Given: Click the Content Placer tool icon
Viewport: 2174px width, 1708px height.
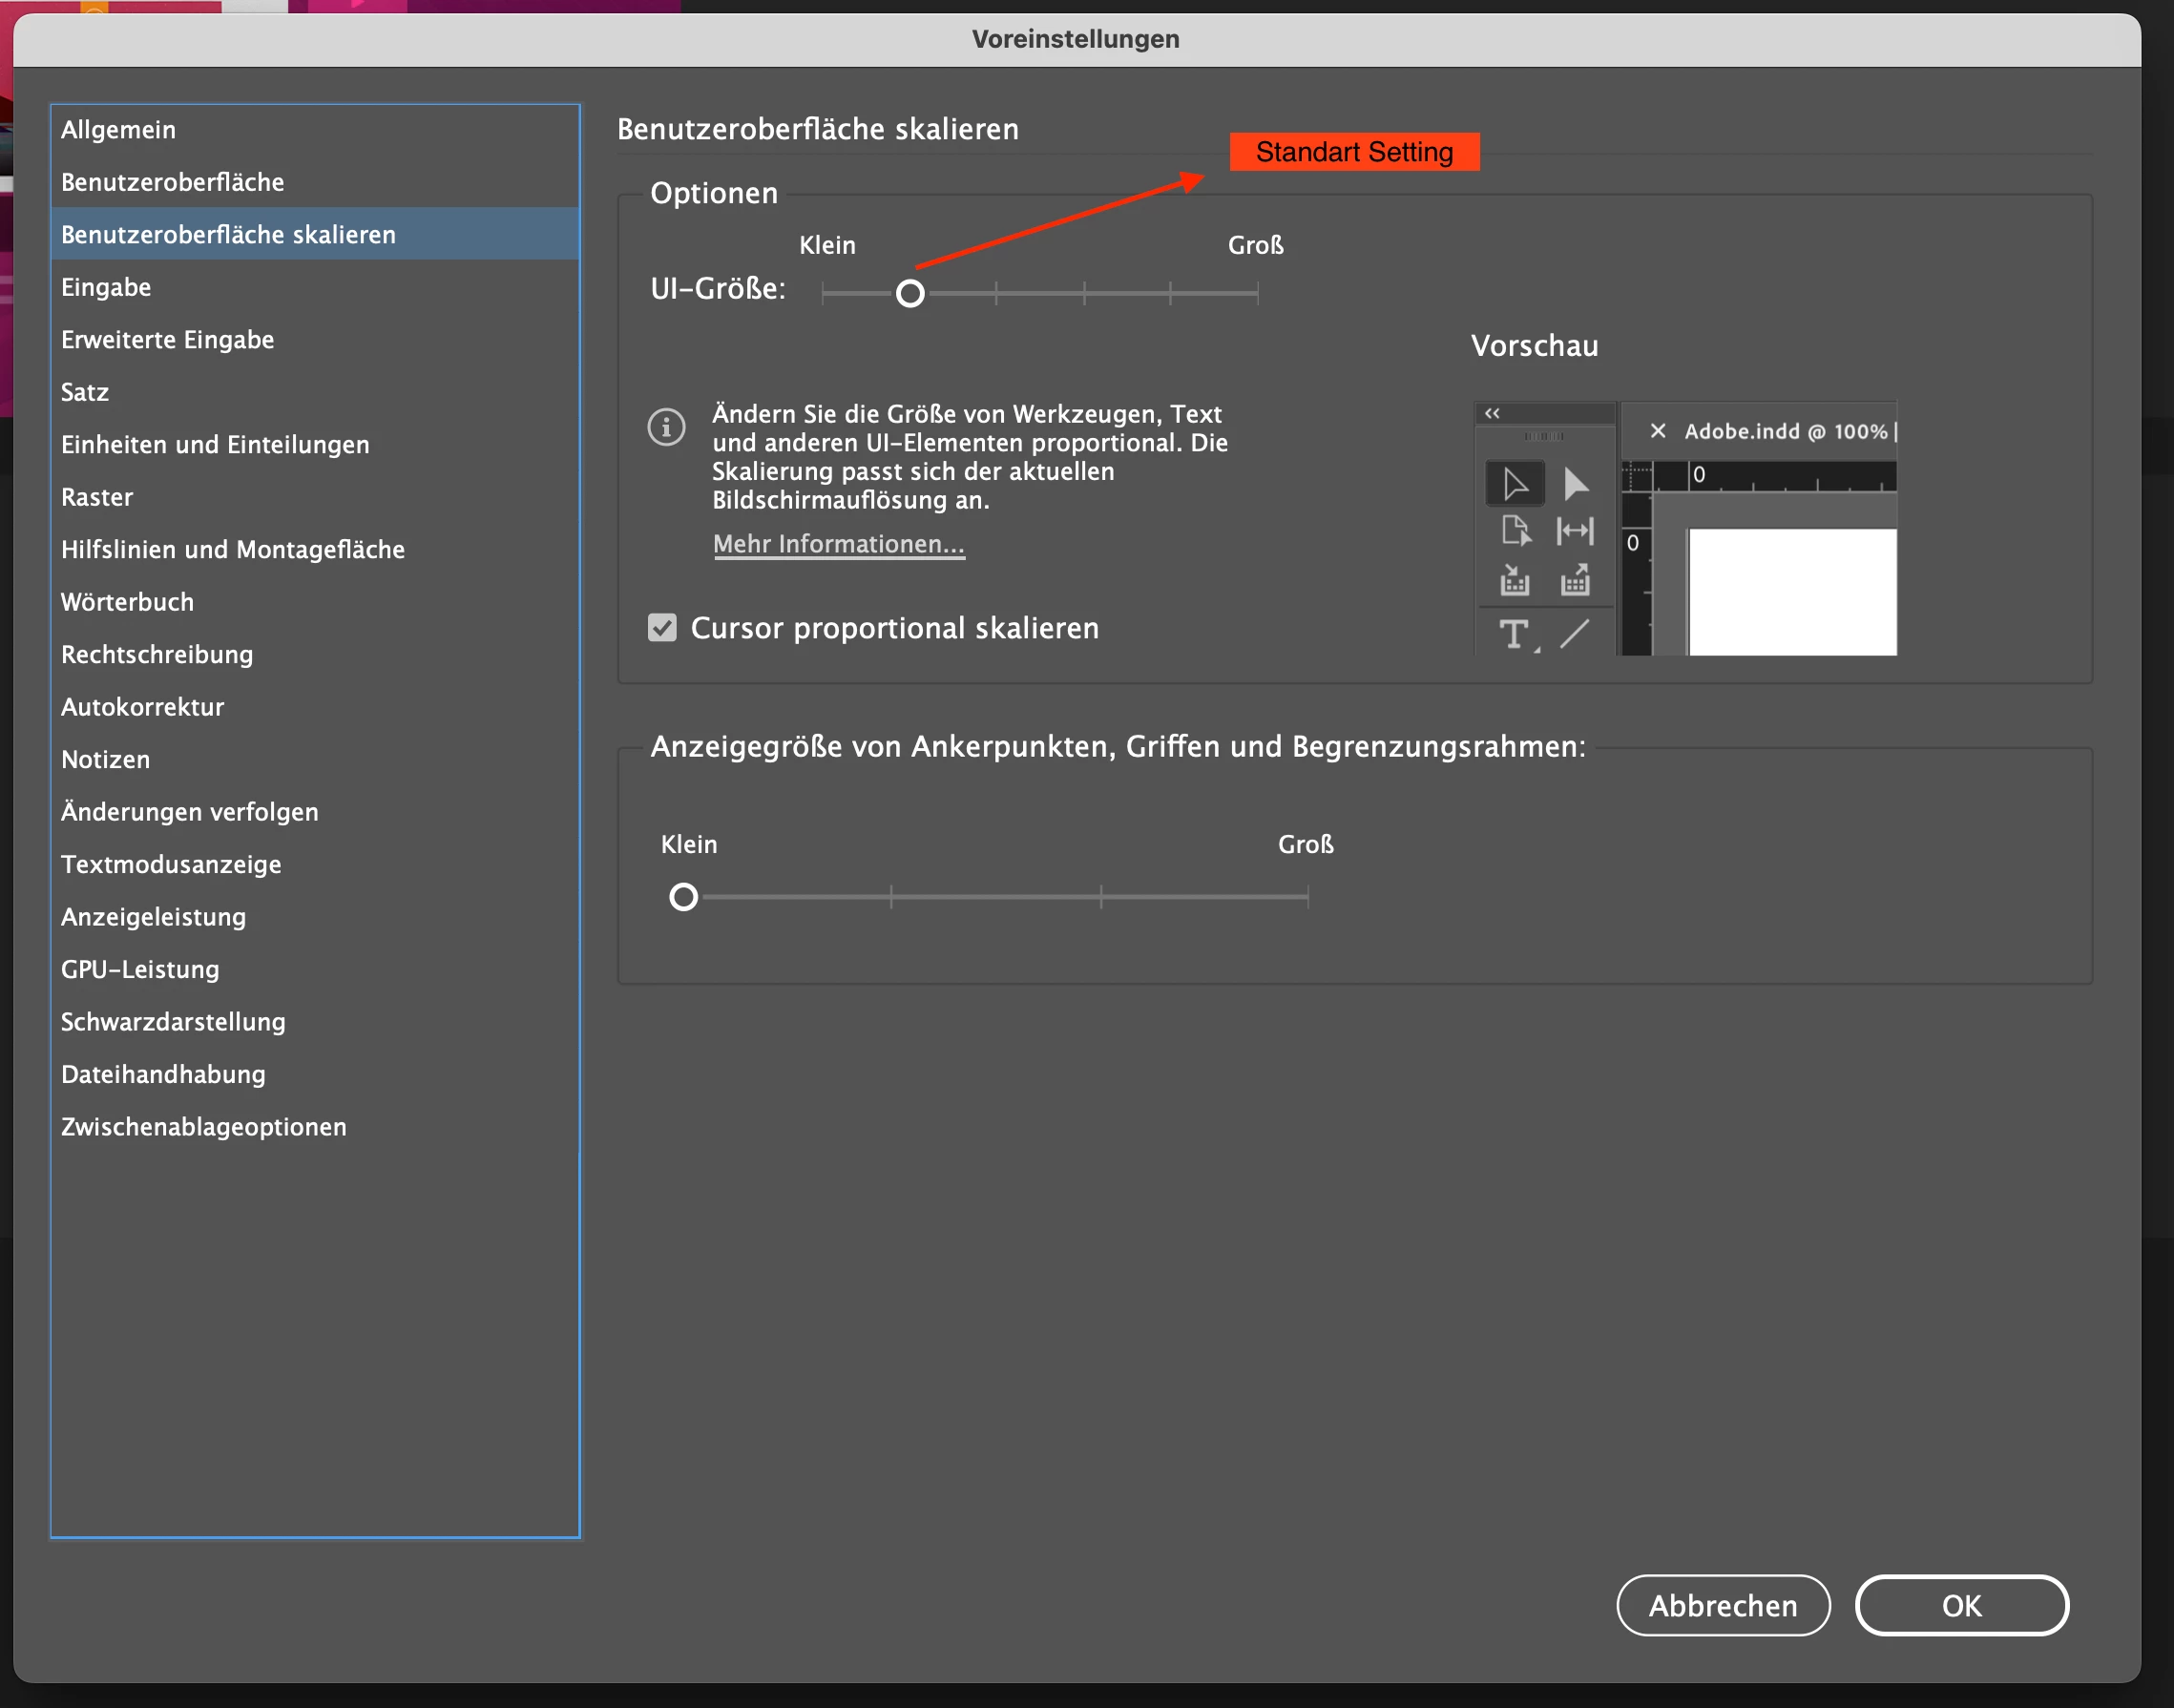Looking at the screenshot, I should click(1575, 580).
